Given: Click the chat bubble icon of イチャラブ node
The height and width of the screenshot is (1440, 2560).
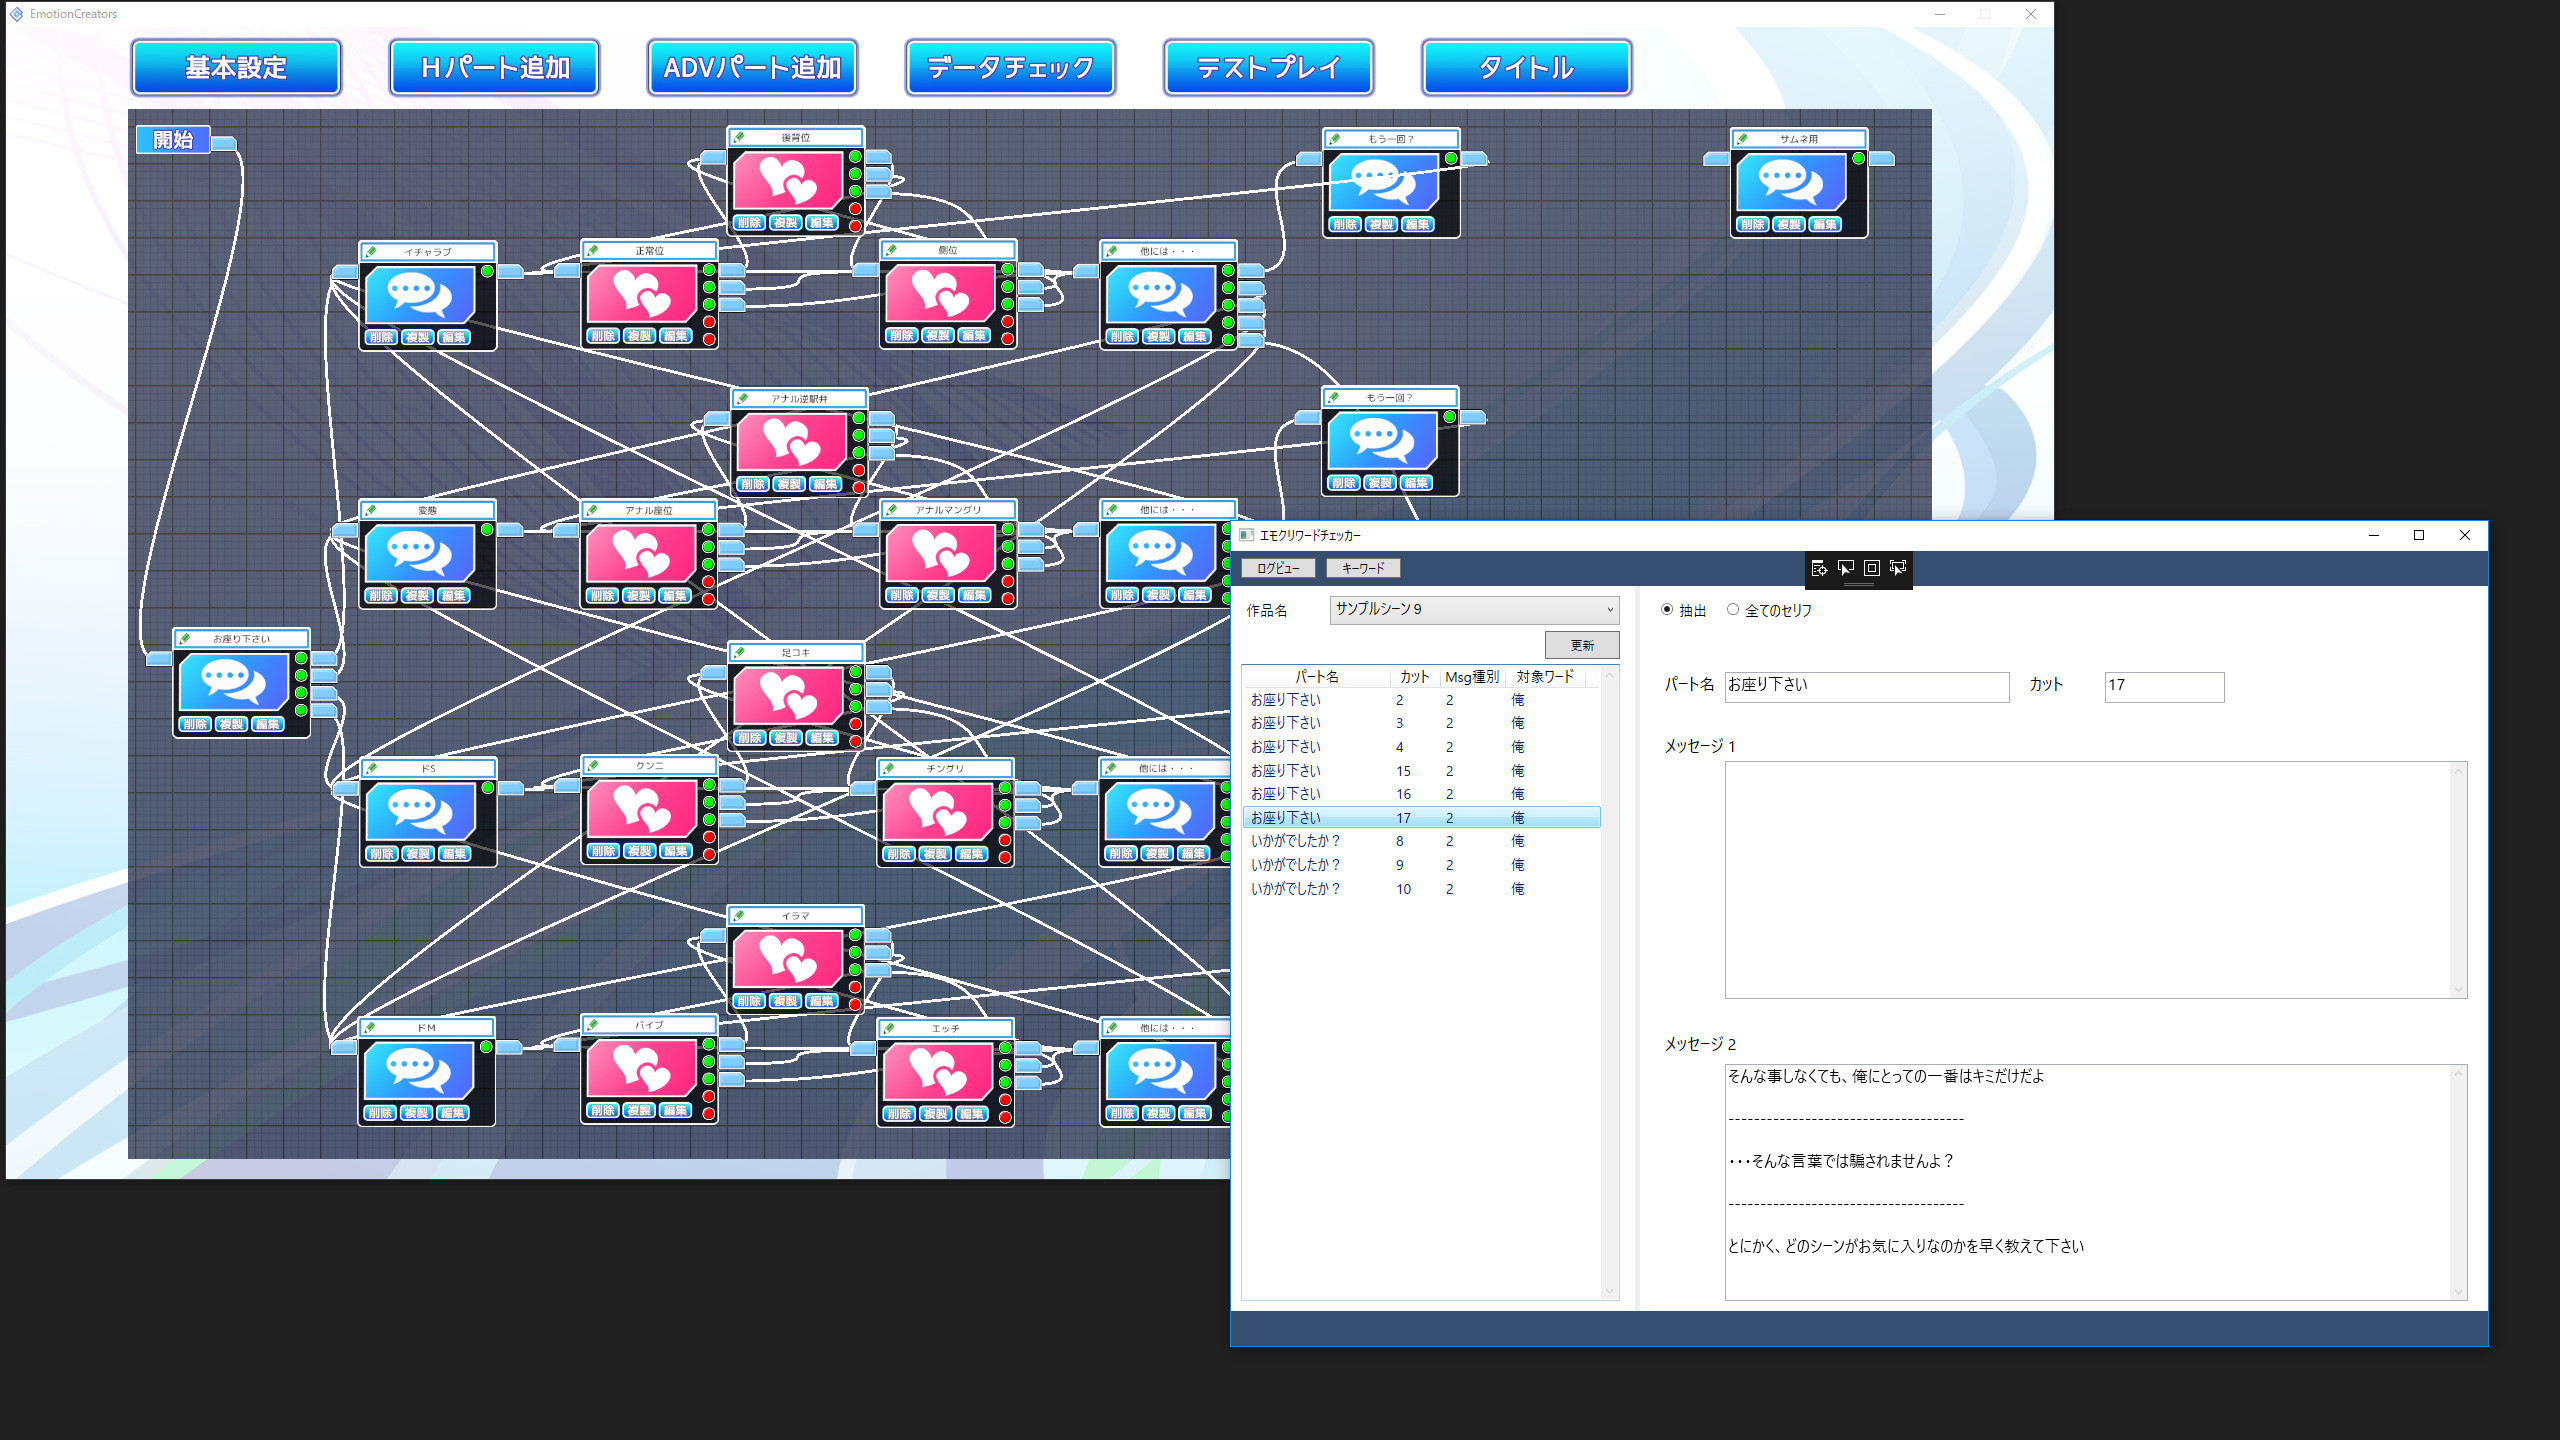Looking at the screenshot, I should pos(420,294).
